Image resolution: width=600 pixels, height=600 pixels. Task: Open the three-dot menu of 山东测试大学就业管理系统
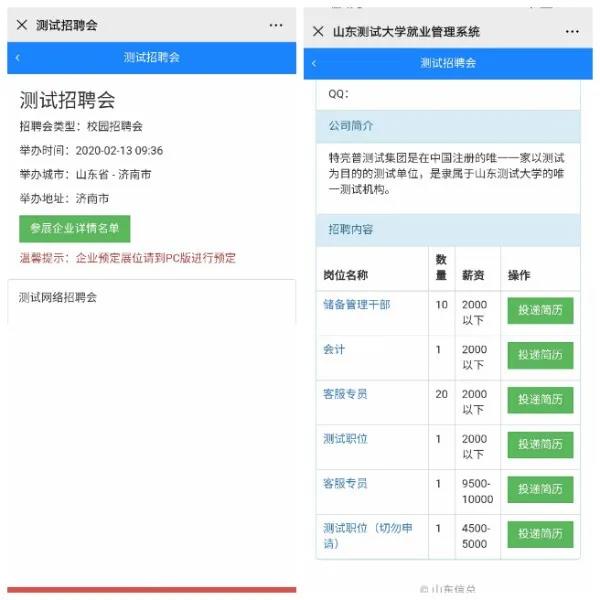point(572,32)
